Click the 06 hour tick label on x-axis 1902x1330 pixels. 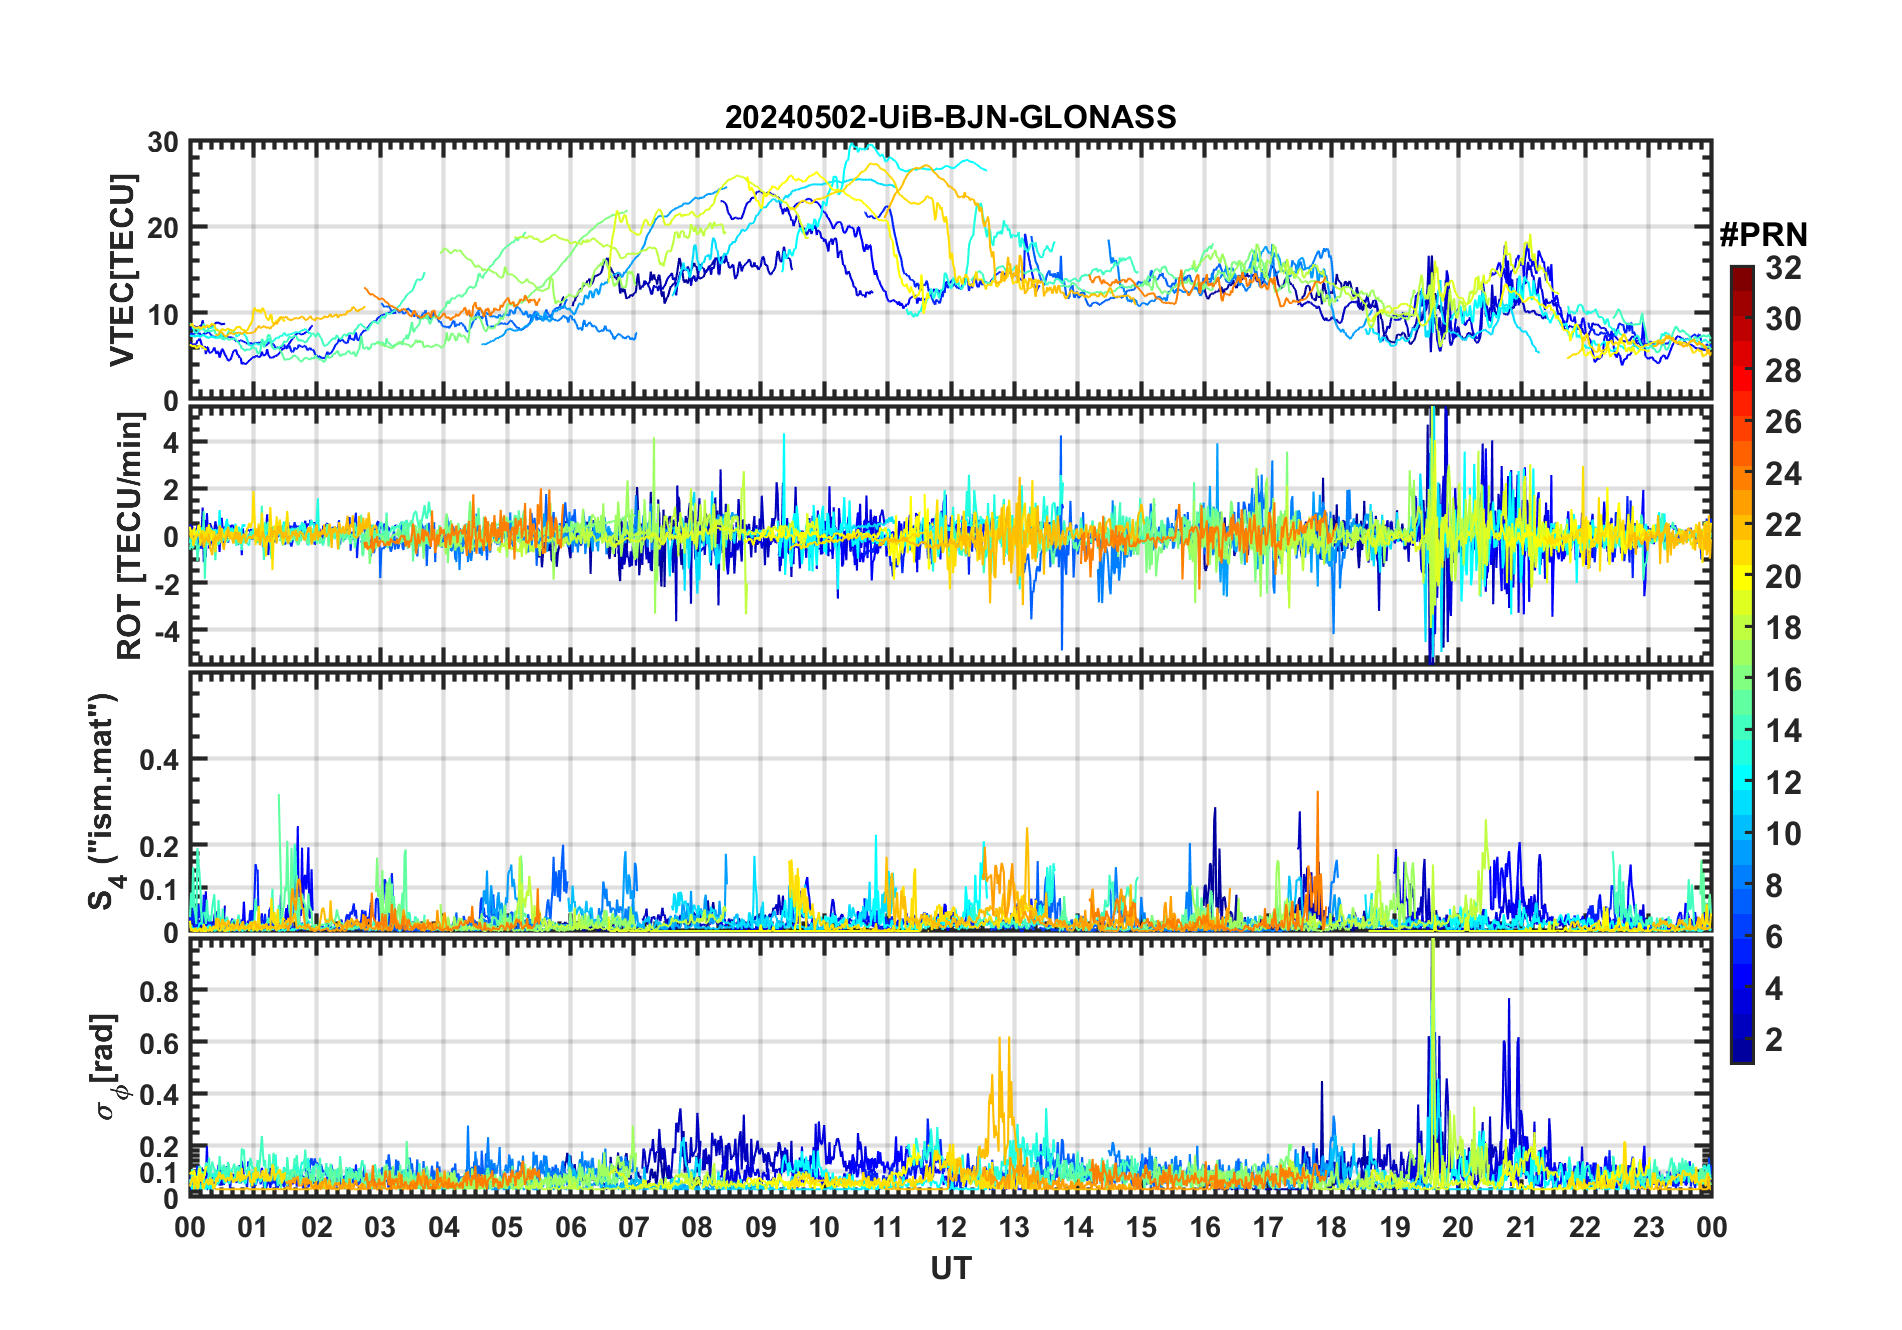(x=570, y=1227)
